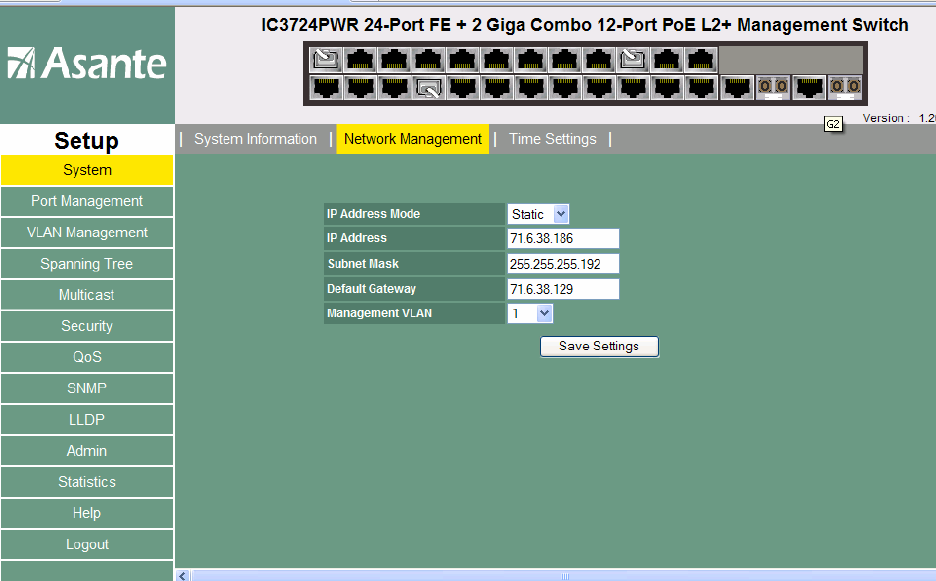Click the Default Gateway label
Image resolution: width=936 pixels, height=581 pixels.
[371, 289]
